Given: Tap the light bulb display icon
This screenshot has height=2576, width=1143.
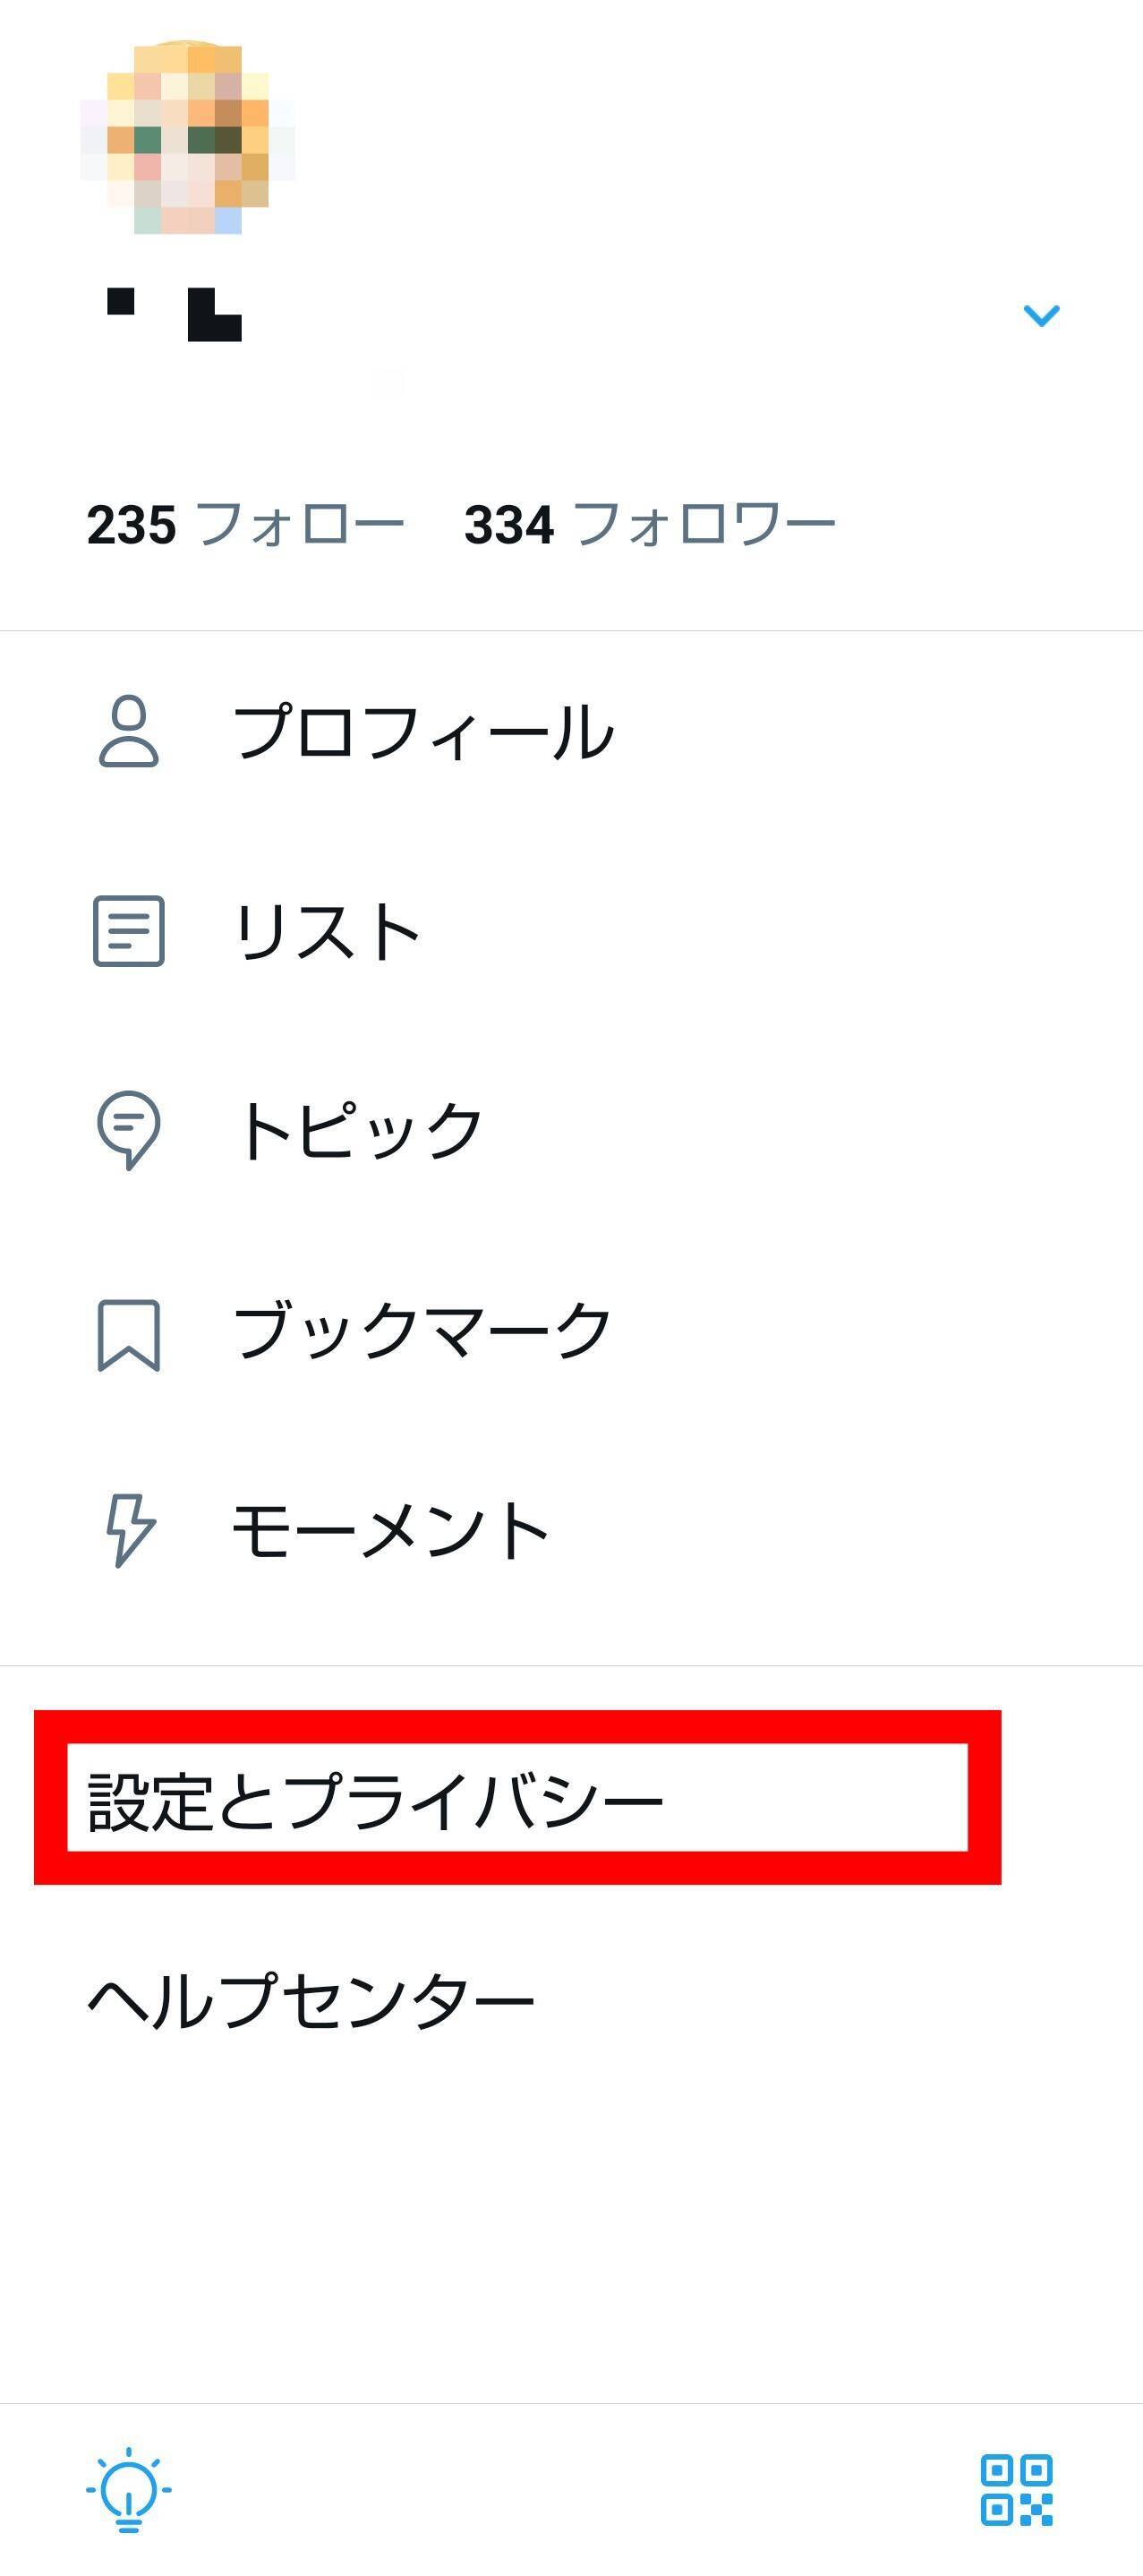Looking at the screenshot, I should pos(129,2490).
